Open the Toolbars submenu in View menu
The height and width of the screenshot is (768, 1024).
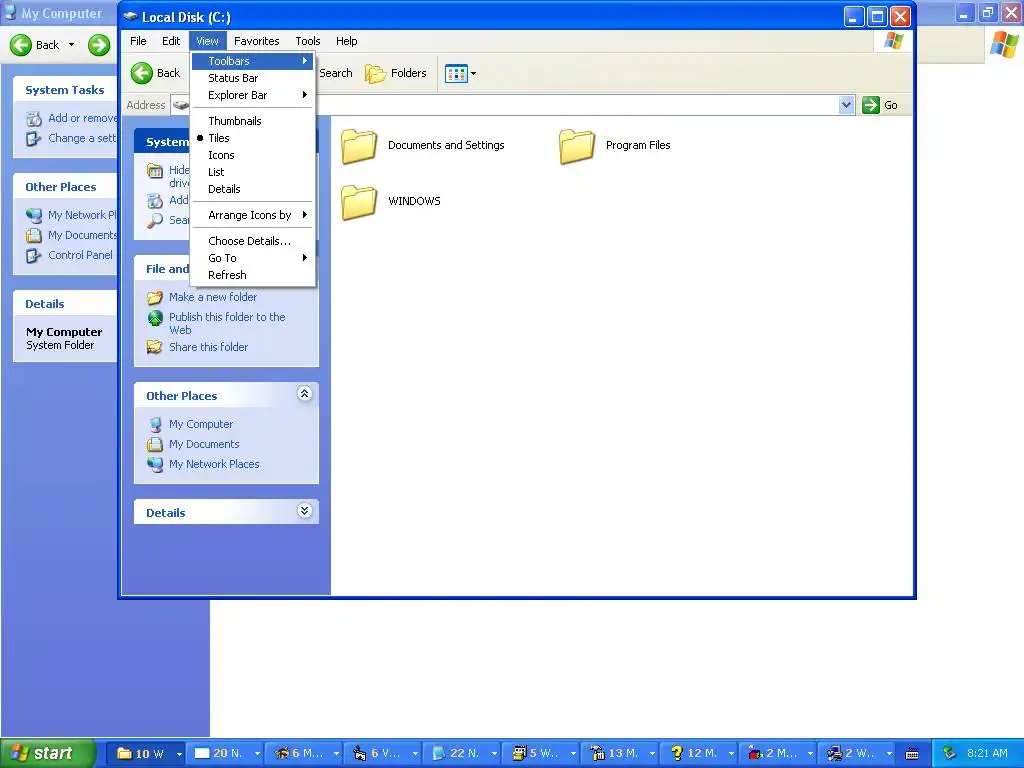click(x=253, y=61)
